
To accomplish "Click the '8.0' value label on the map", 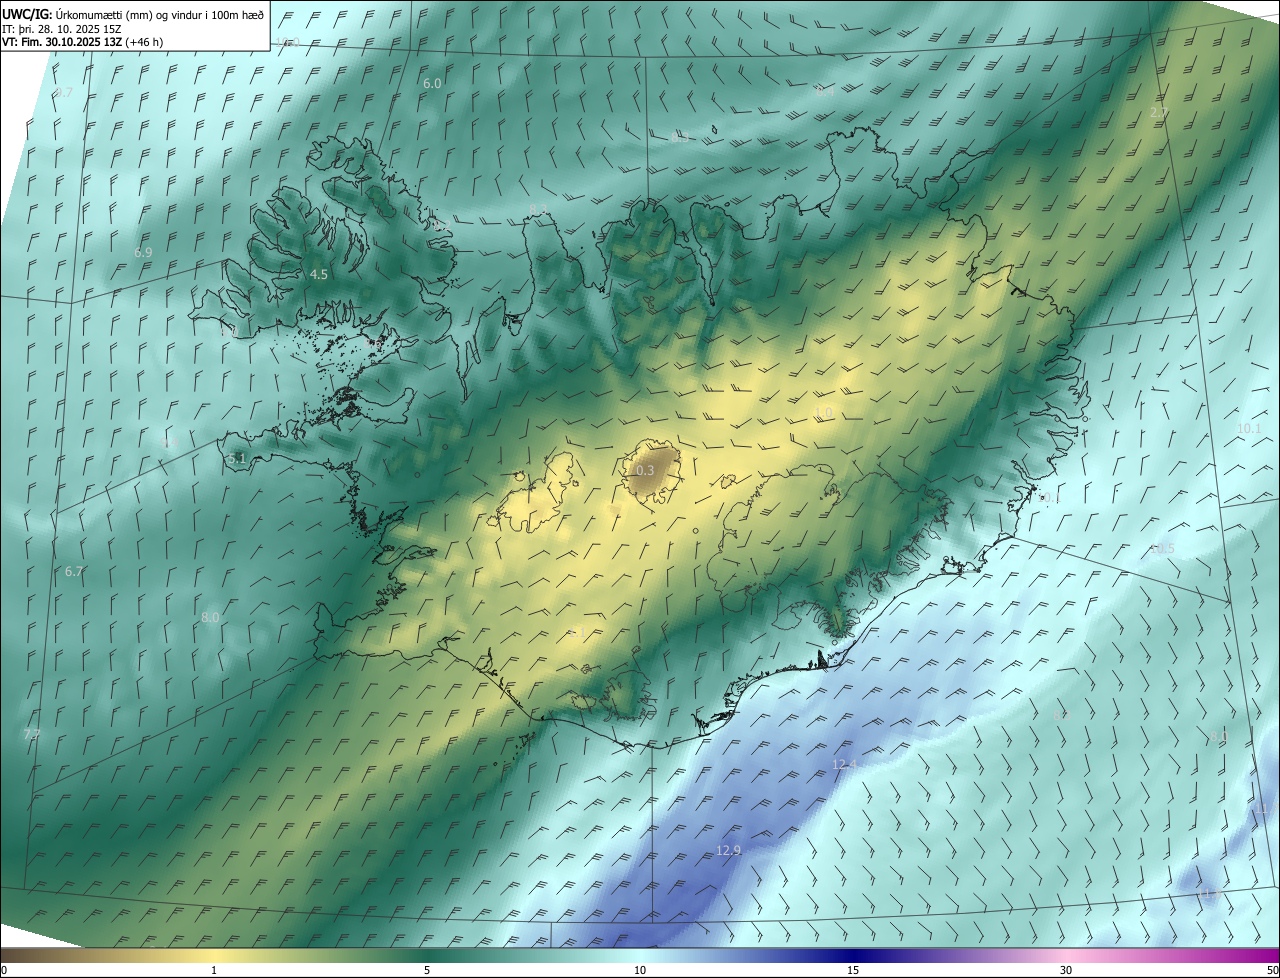I will [x=210, y=618].
